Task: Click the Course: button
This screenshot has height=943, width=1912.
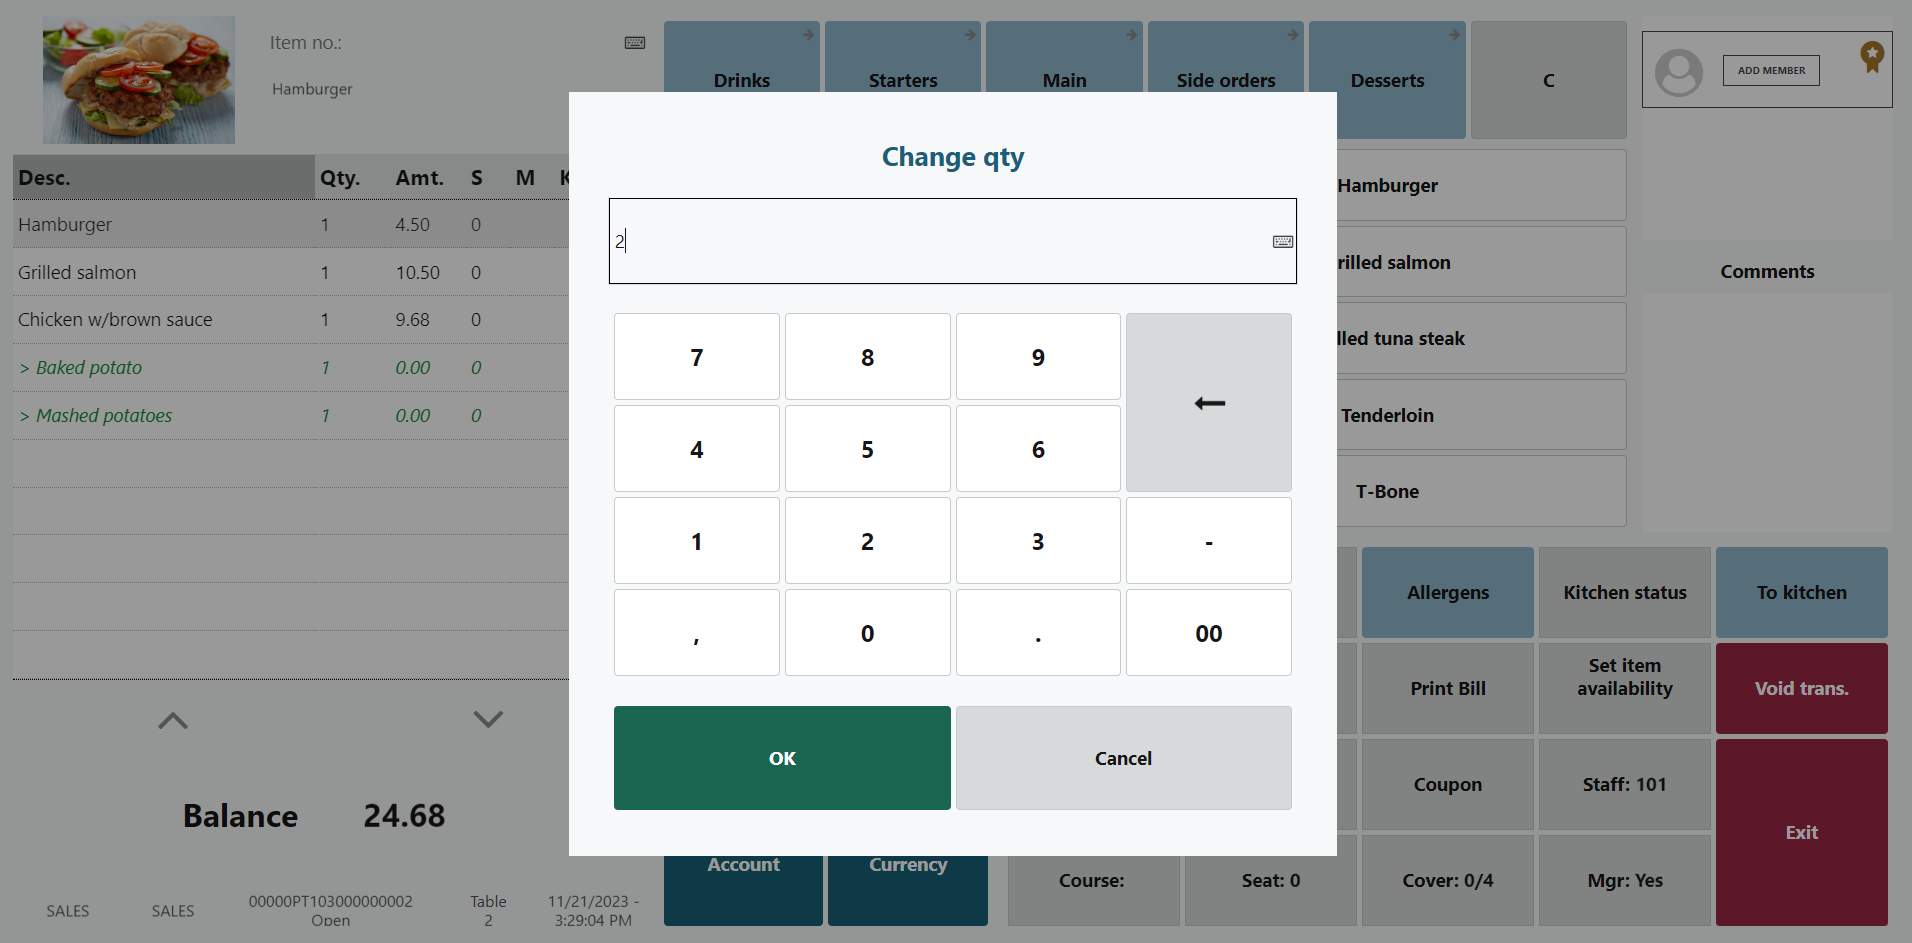Action: 1093,880
